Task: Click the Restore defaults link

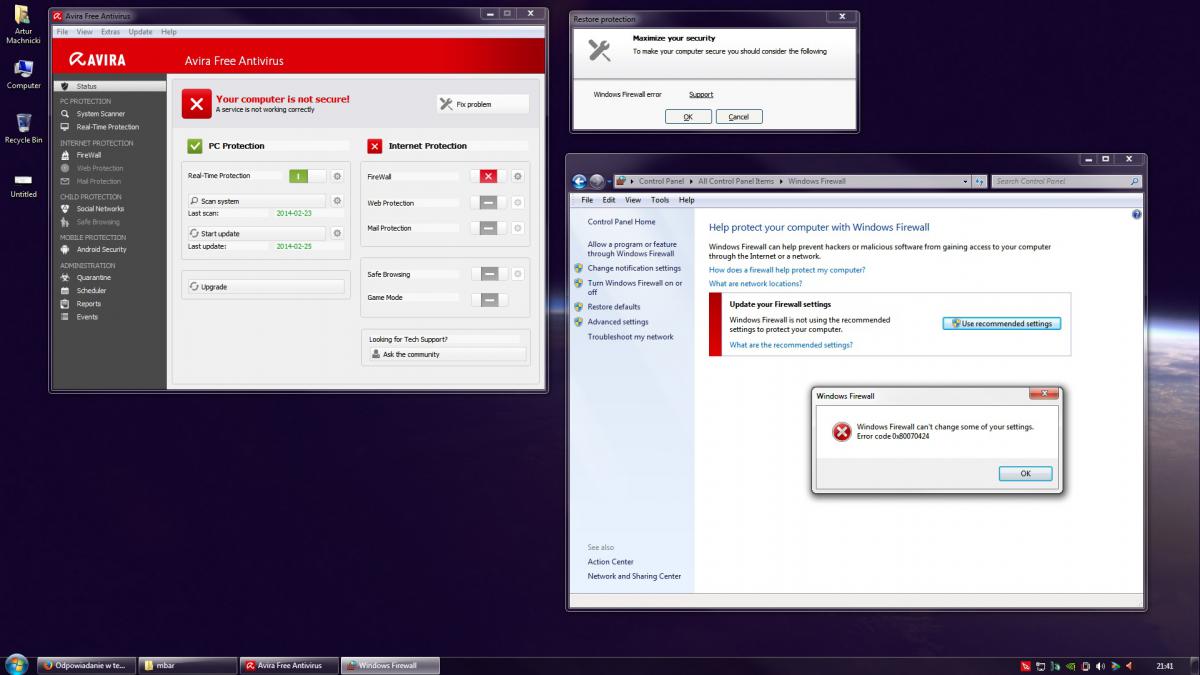Action: (x=614, y=307)
